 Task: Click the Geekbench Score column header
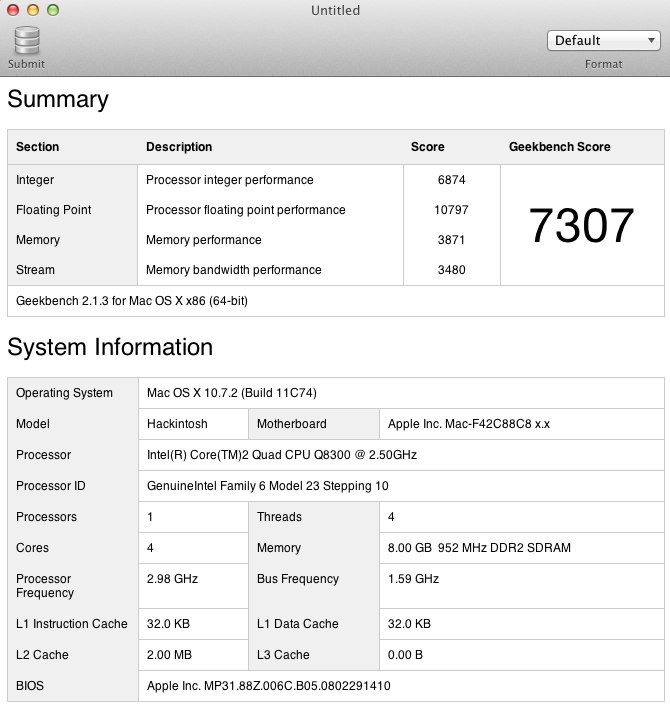tap(560, 147)
